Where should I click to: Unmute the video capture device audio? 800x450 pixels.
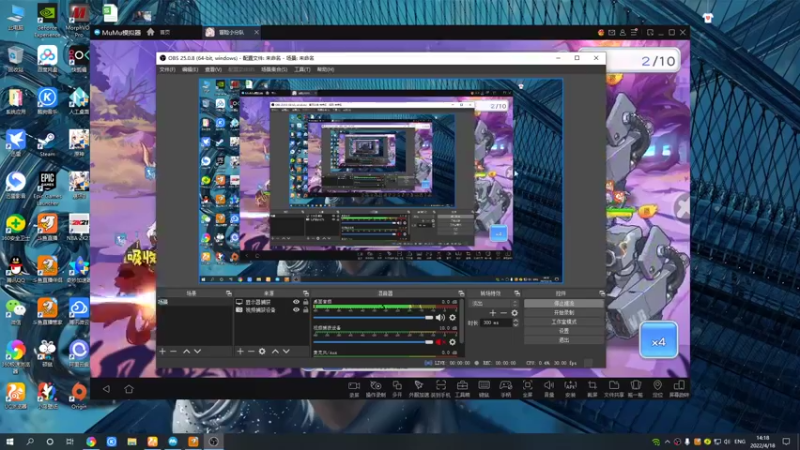coord(440,342)
